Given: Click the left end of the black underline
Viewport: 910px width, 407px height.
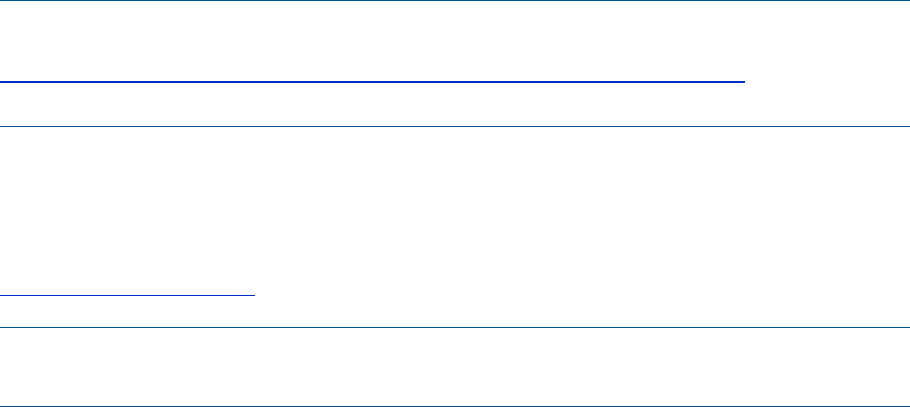Looking at the screenshot, I should [x=2, y=295].
